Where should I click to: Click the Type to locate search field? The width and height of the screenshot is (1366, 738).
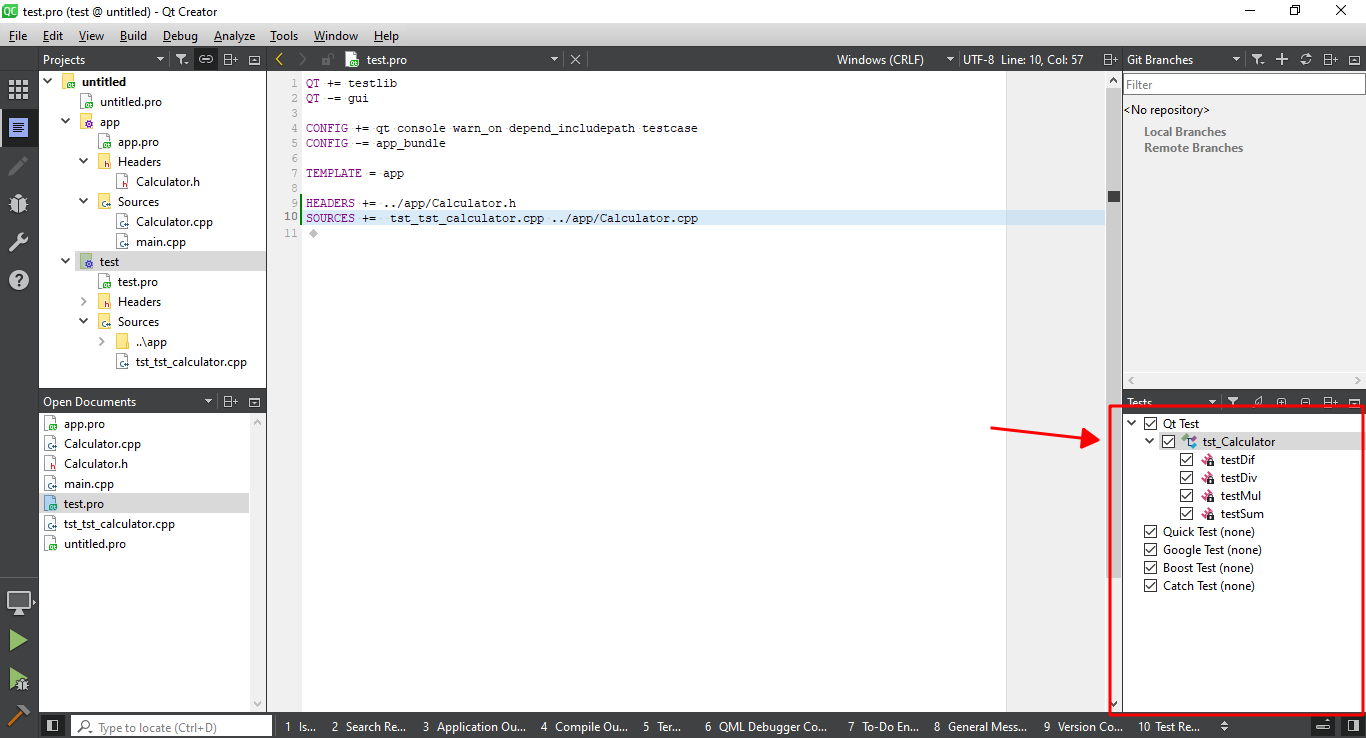click(172, 727)
